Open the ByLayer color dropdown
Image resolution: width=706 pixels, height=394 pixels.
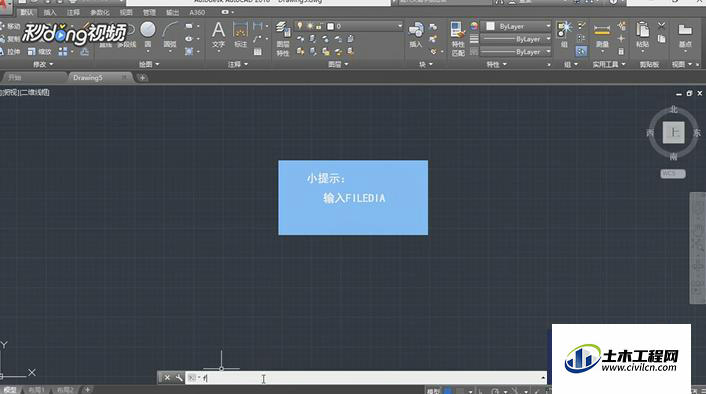pos(517,27)
